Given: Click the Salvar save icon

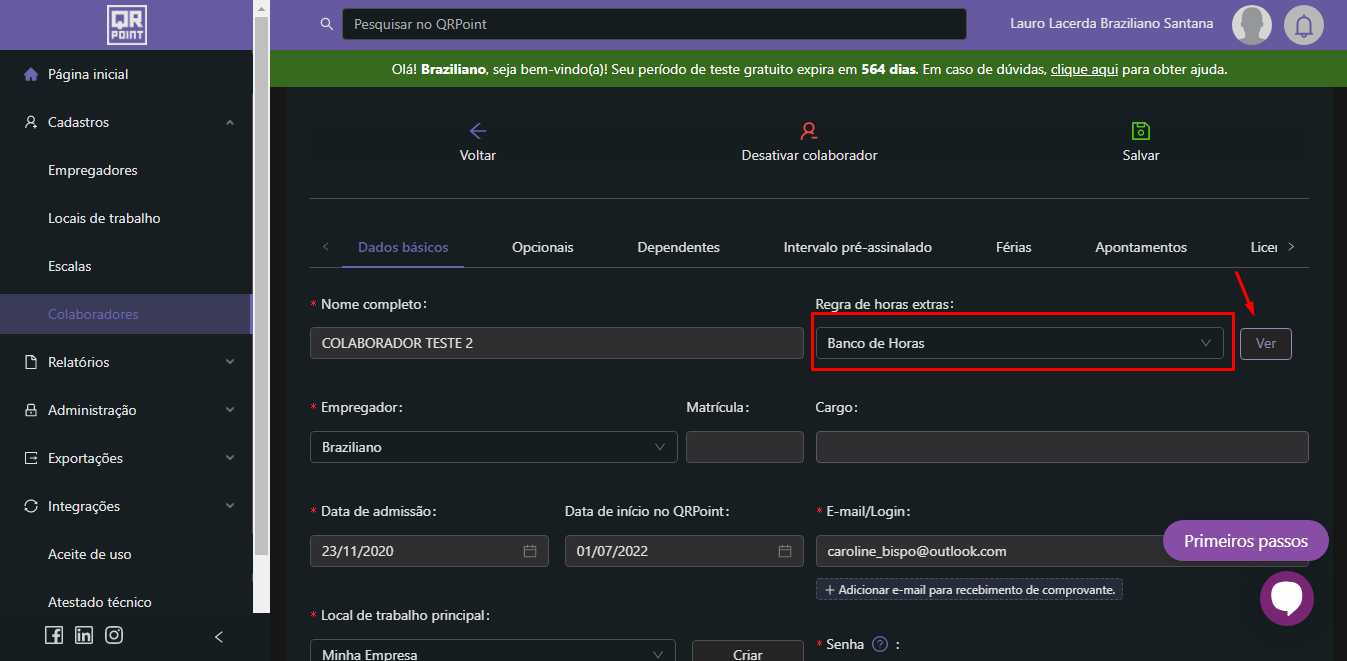Looking at the screenshot, I should coord(1141,131).
